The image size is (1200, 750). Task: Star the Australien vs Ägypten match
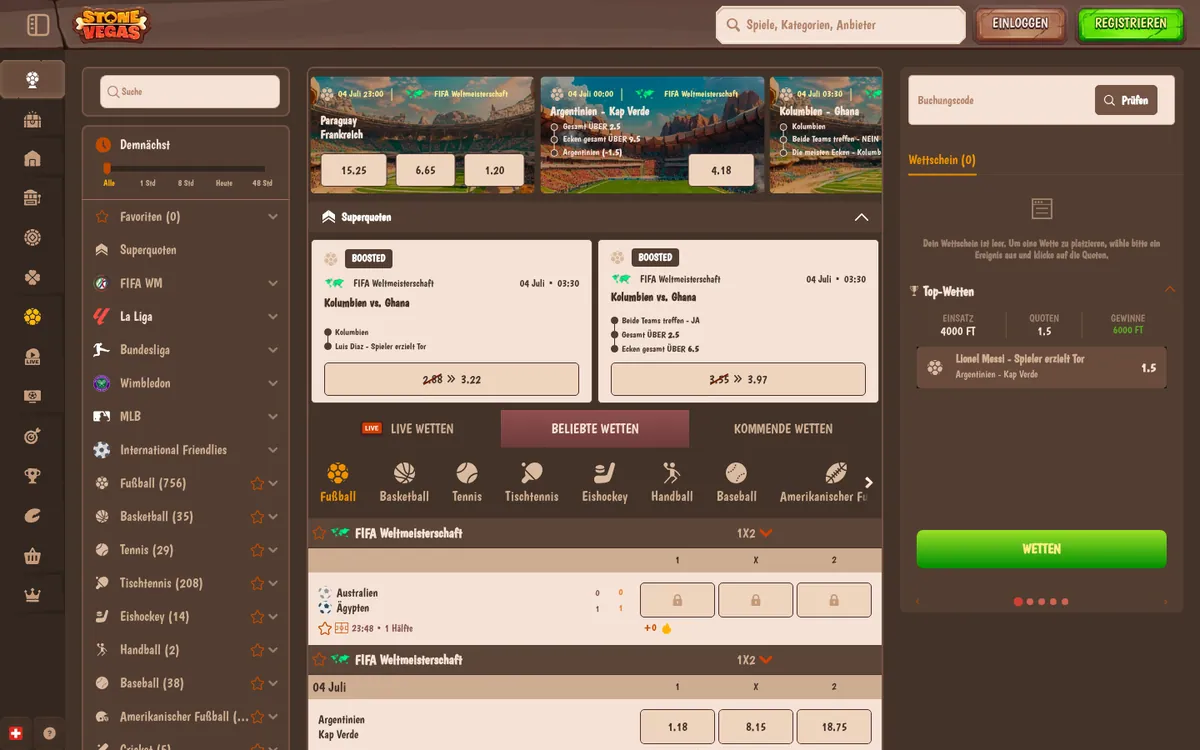(325, 628)
